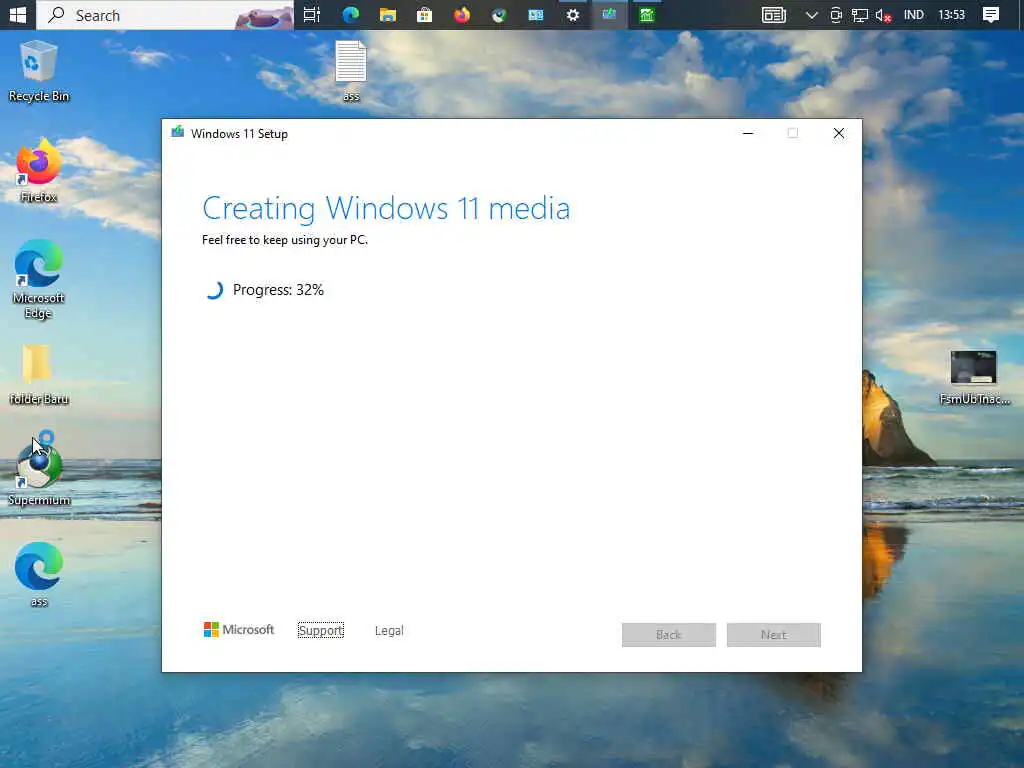Viewport: 1024px width, 768px height.
Task: Select the Supermium desktop shortcut
Action: click(39, 469)
